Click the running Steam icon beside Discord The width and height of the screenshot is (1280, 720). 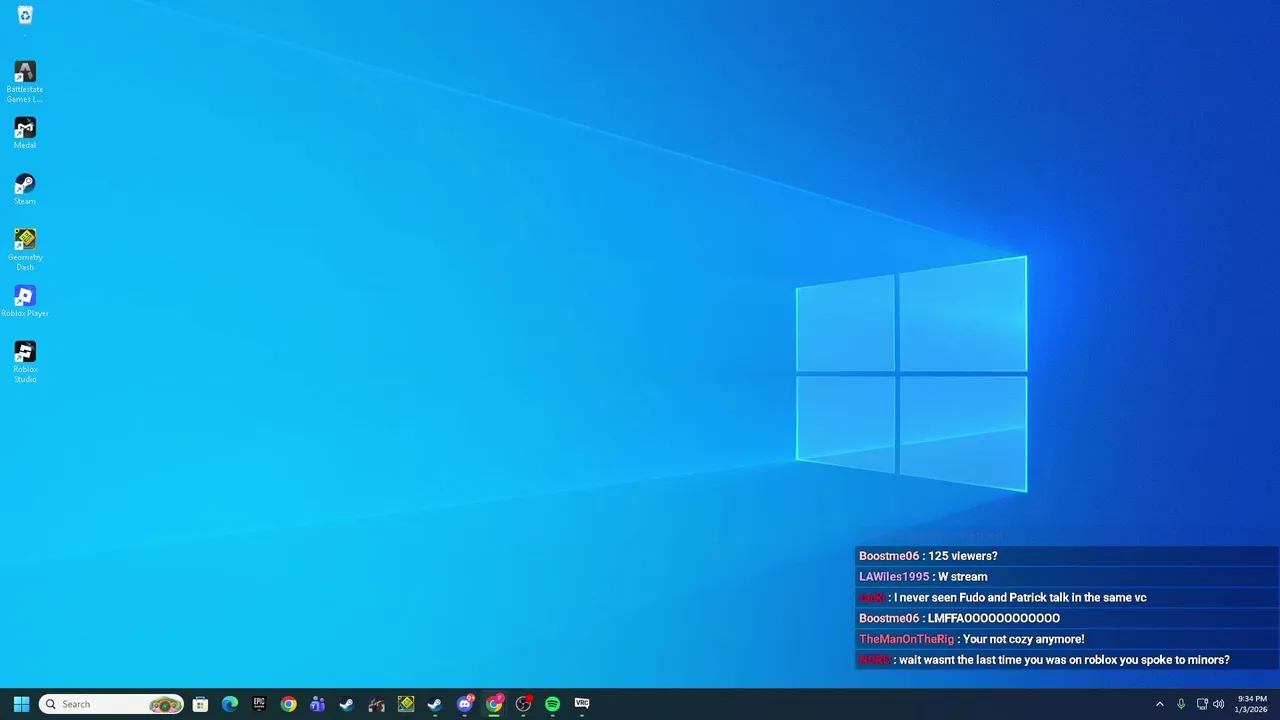tap(435, 704)
